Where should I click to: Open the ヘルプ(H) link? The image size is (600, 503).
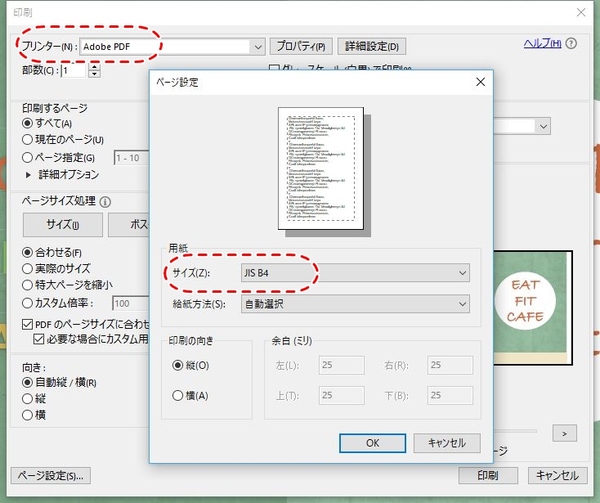click(543, 44)
